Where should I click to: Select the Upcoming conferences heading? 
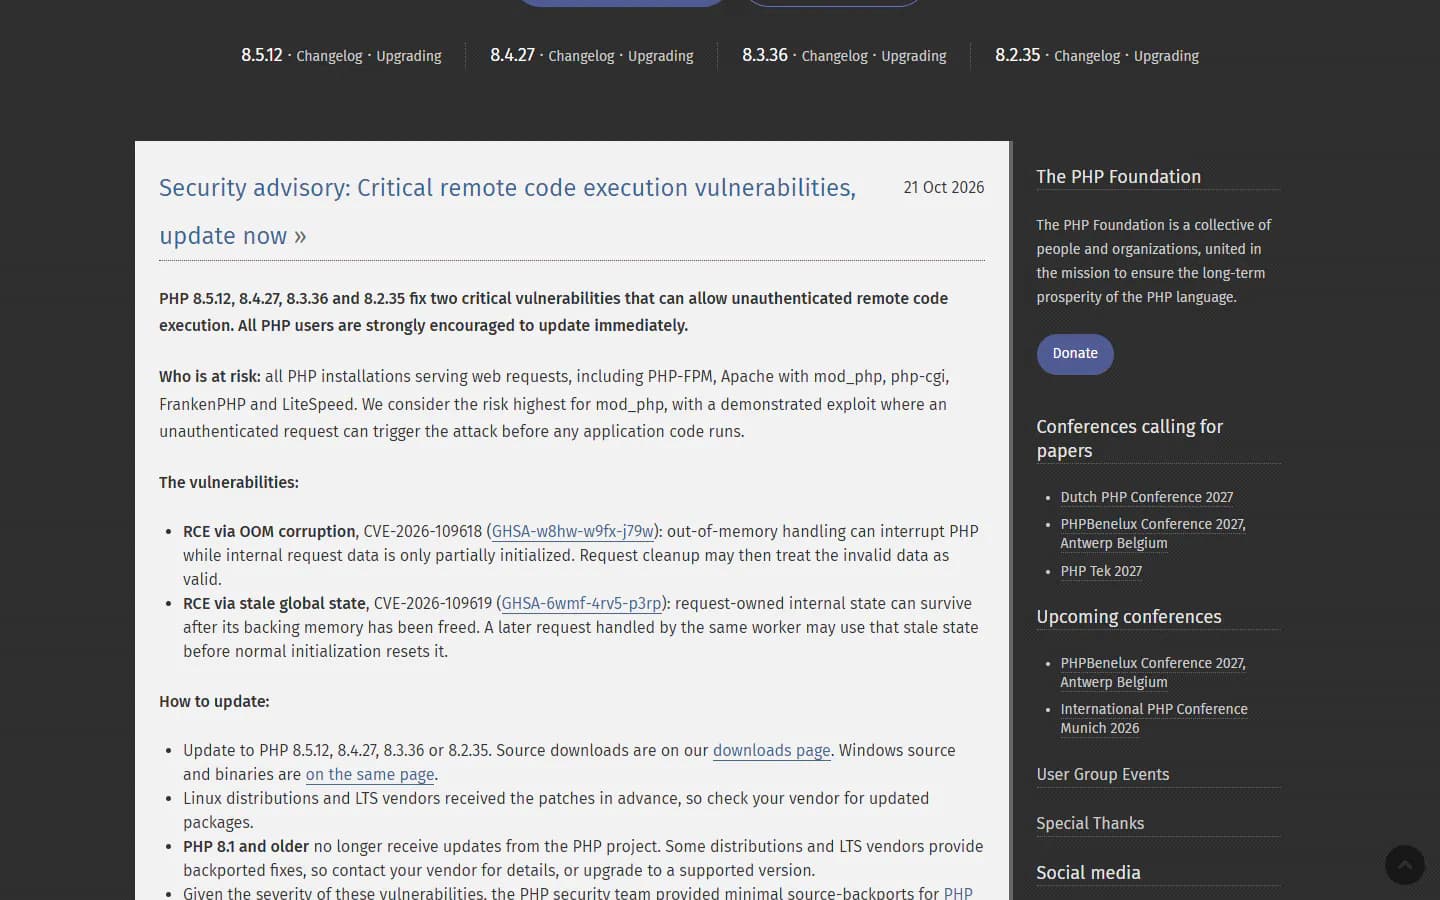tap(1129, 617)
